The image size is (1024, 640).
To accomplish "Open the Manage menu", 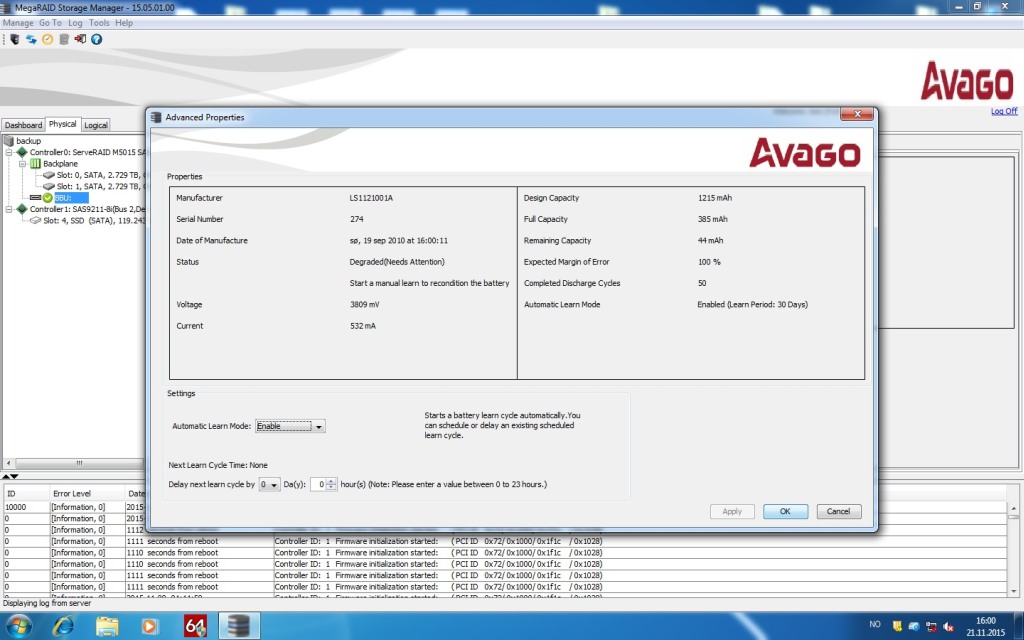I will [18, 23].
